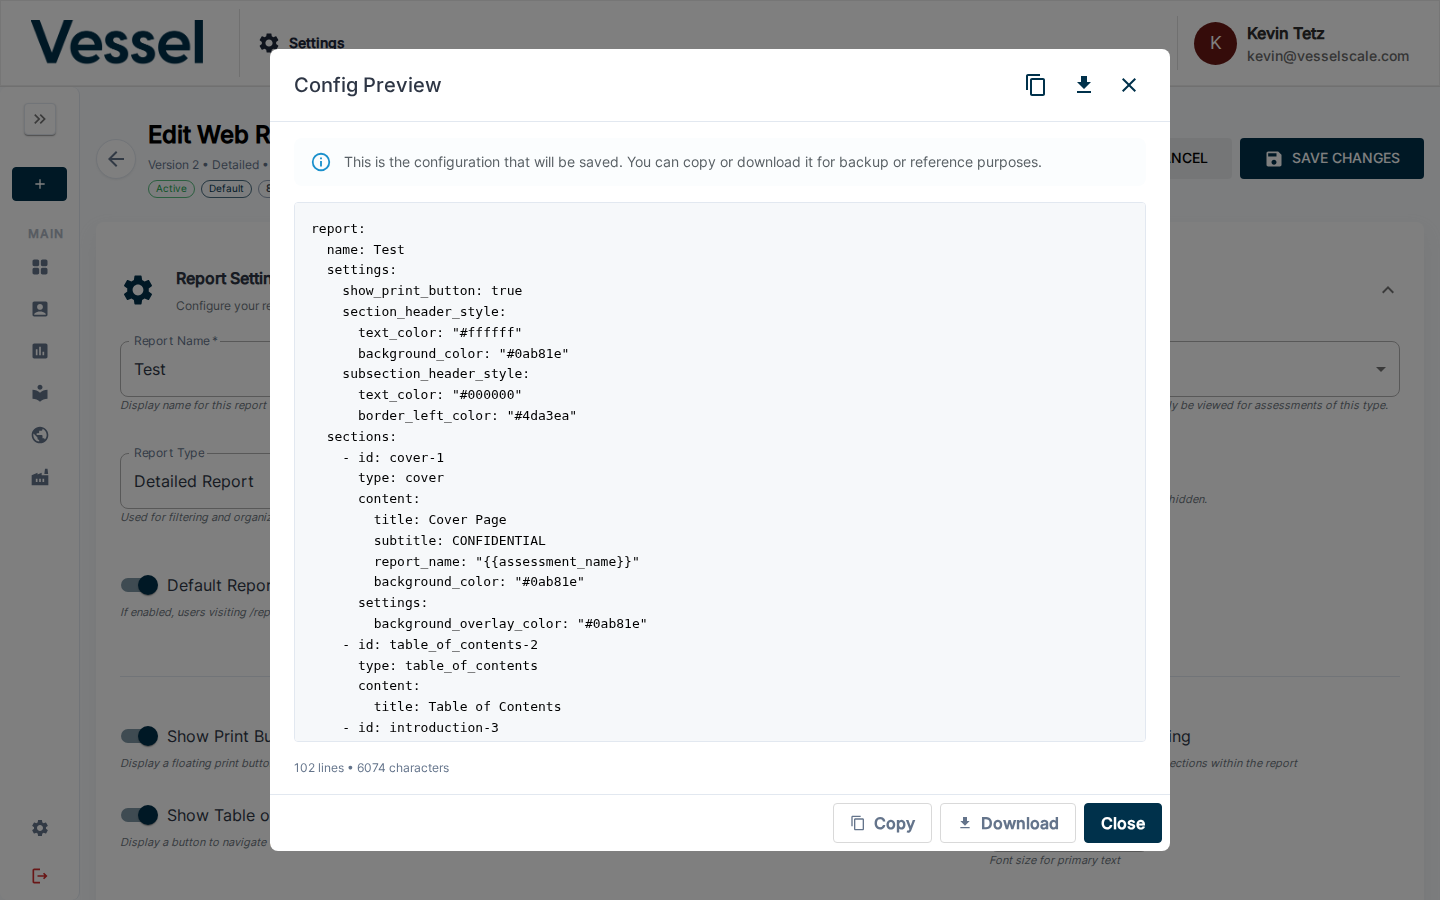Click the "border_left_color" config line
Screen dimensions: 1440x900
(467, 415)
